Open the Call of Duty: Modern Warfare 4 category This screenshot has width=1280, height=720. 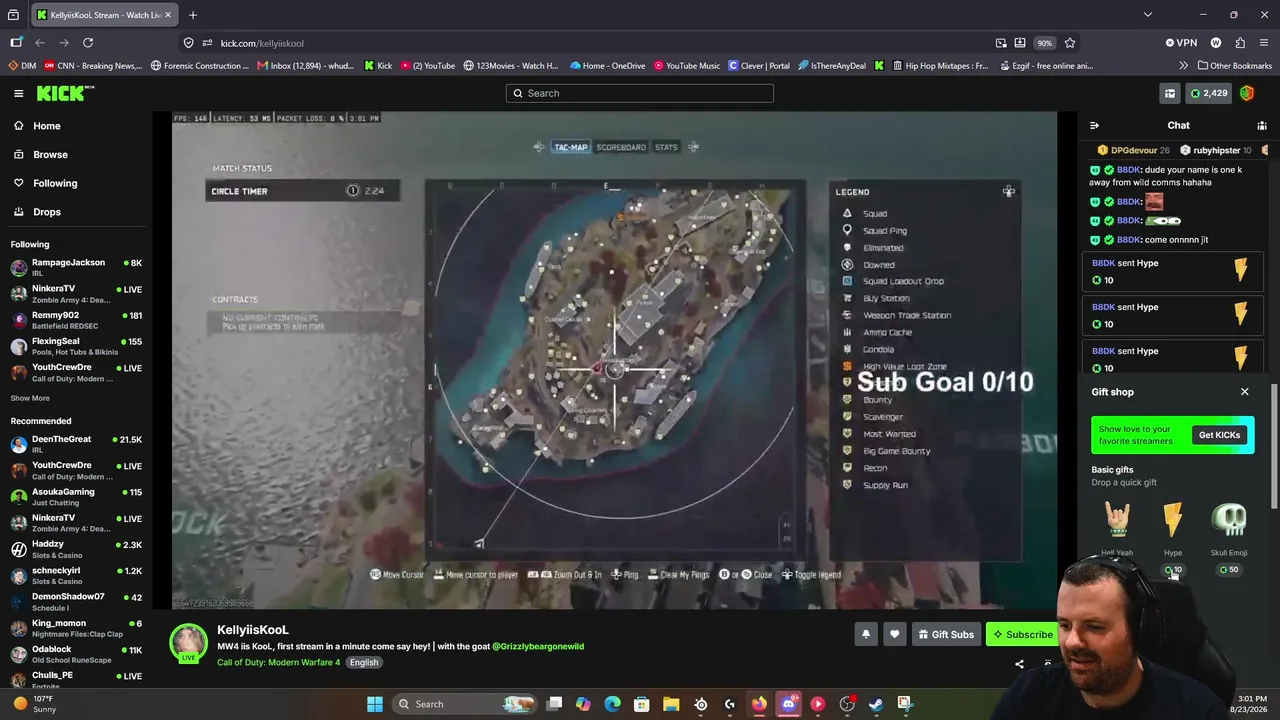[x=278, y=662]
